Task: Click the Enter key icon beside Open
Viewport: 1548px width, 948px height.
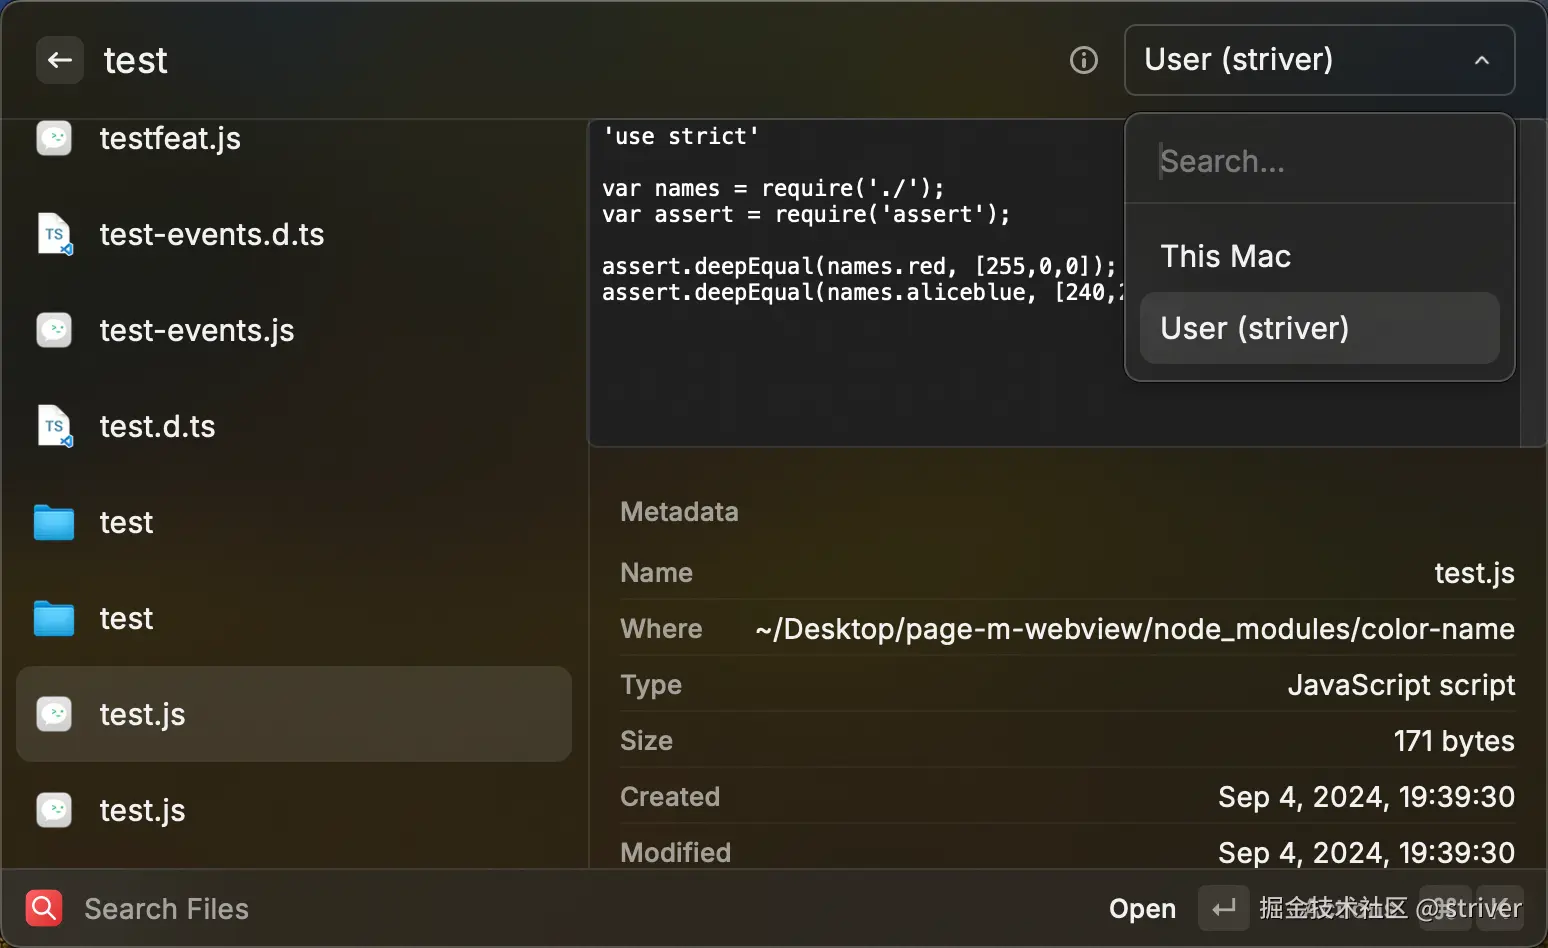Action: pyautogui.click(x=1223, y=908)
